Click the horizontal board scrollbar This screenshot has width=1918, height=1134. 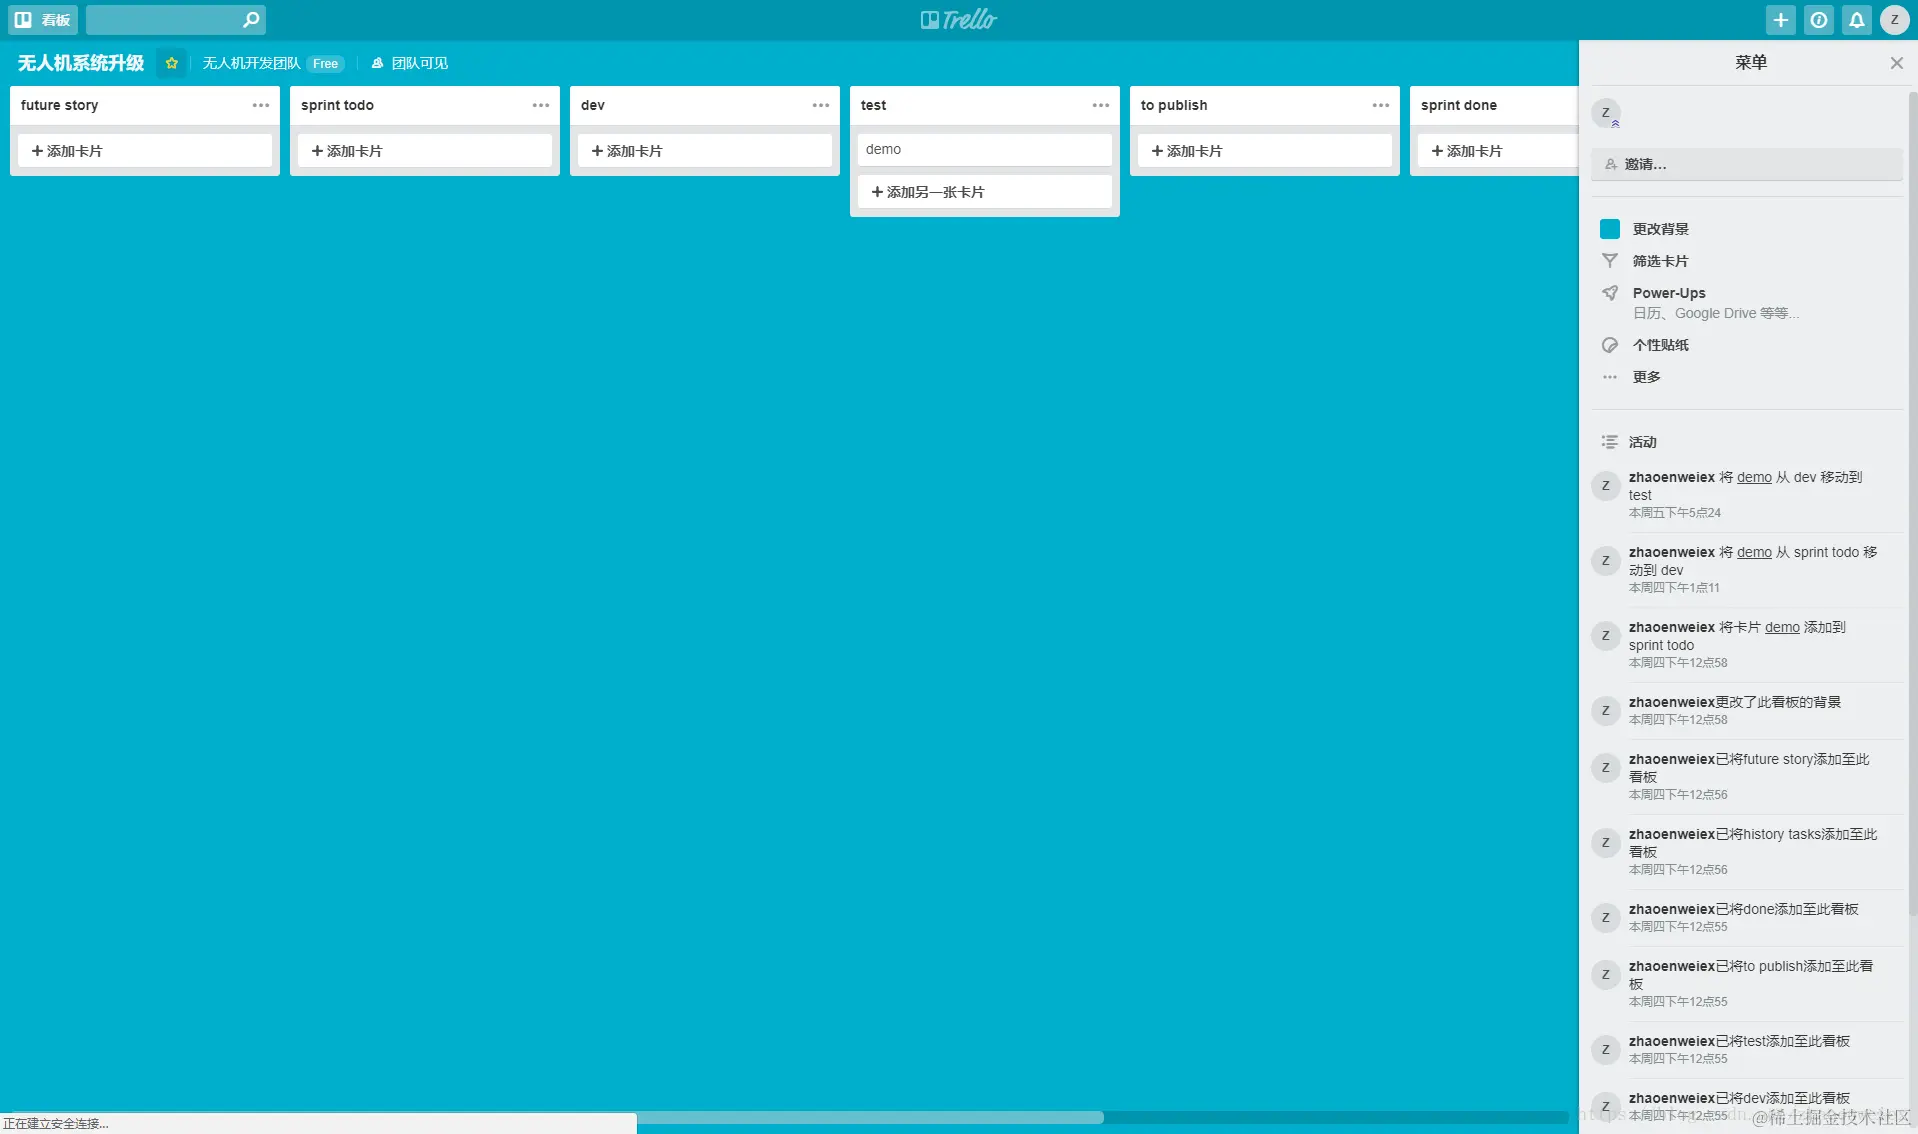pyautogui.click(x=870, y=1117)
